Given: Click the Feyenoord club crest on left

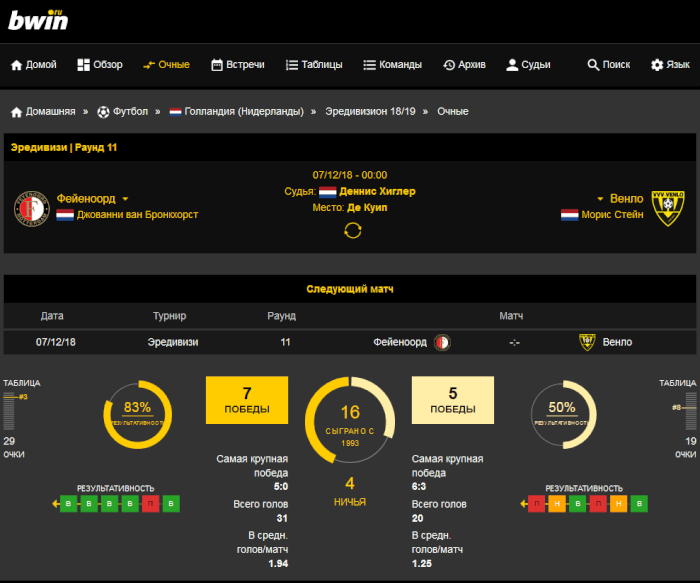Looking at the screenshot, I should coord(31,207).
